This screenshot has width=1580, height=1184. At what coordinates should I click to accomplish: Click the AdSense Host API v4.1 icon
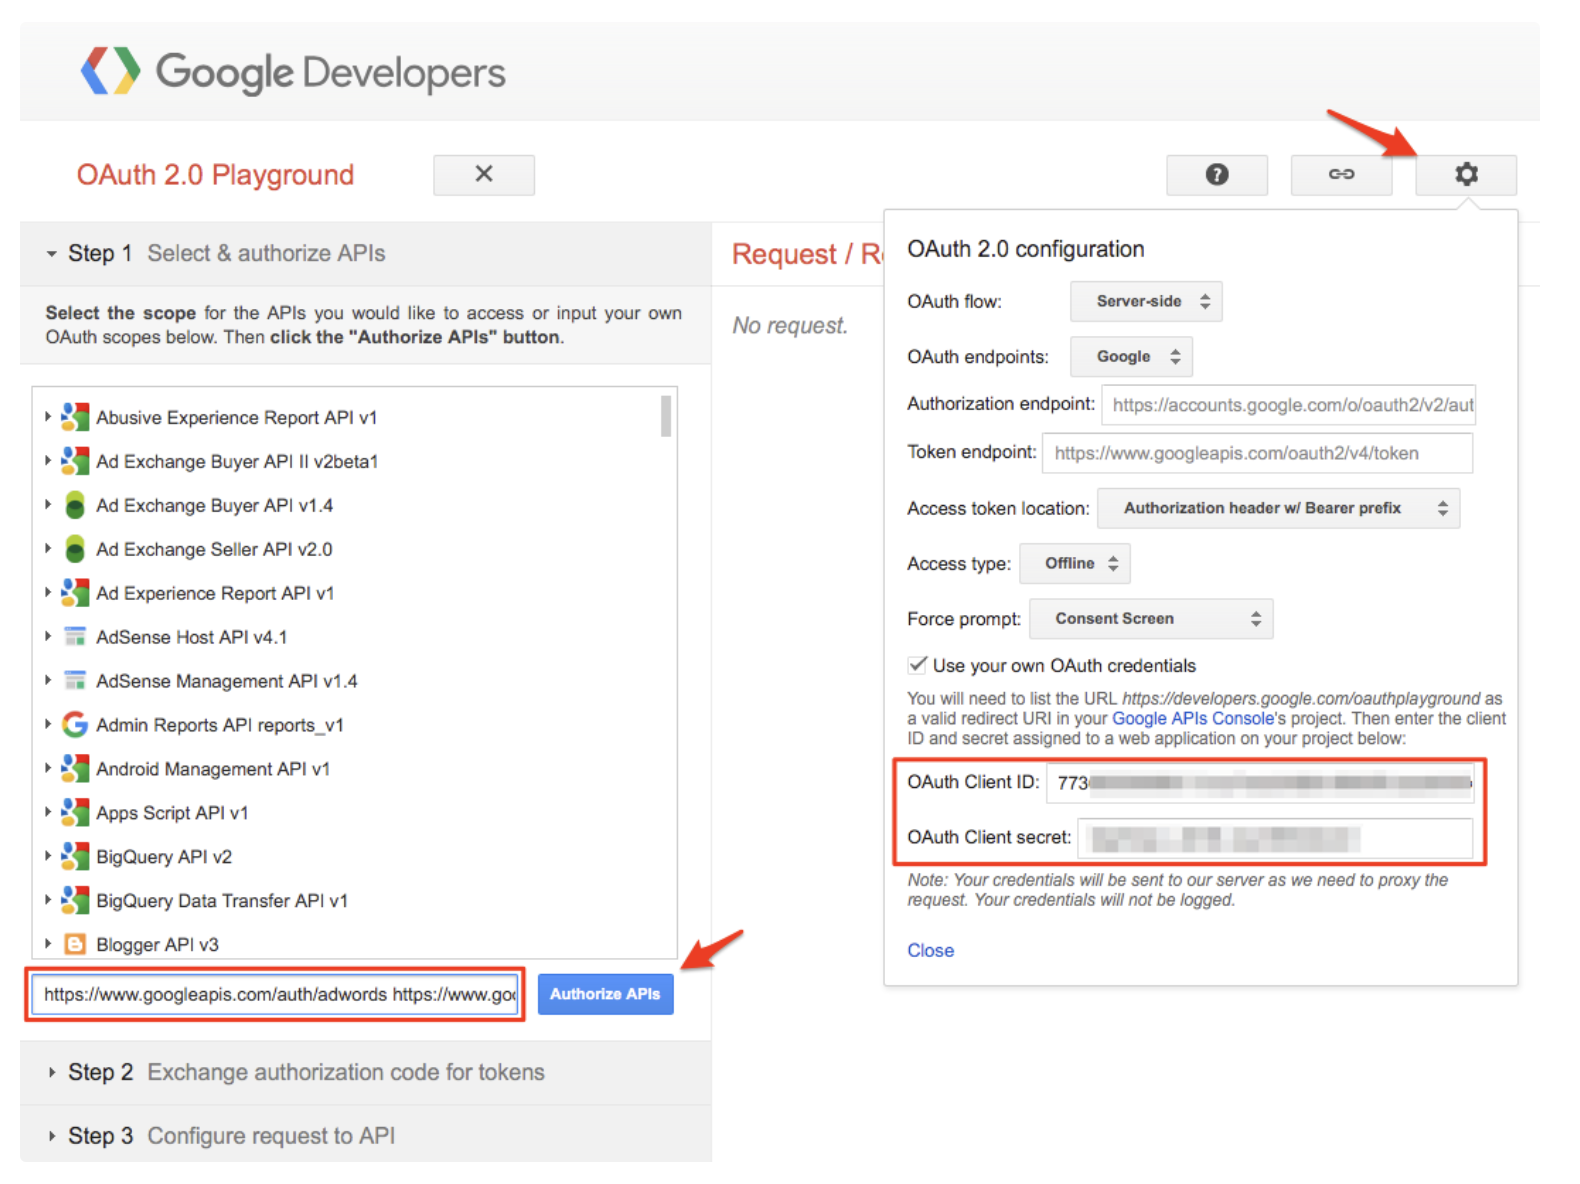75,637
